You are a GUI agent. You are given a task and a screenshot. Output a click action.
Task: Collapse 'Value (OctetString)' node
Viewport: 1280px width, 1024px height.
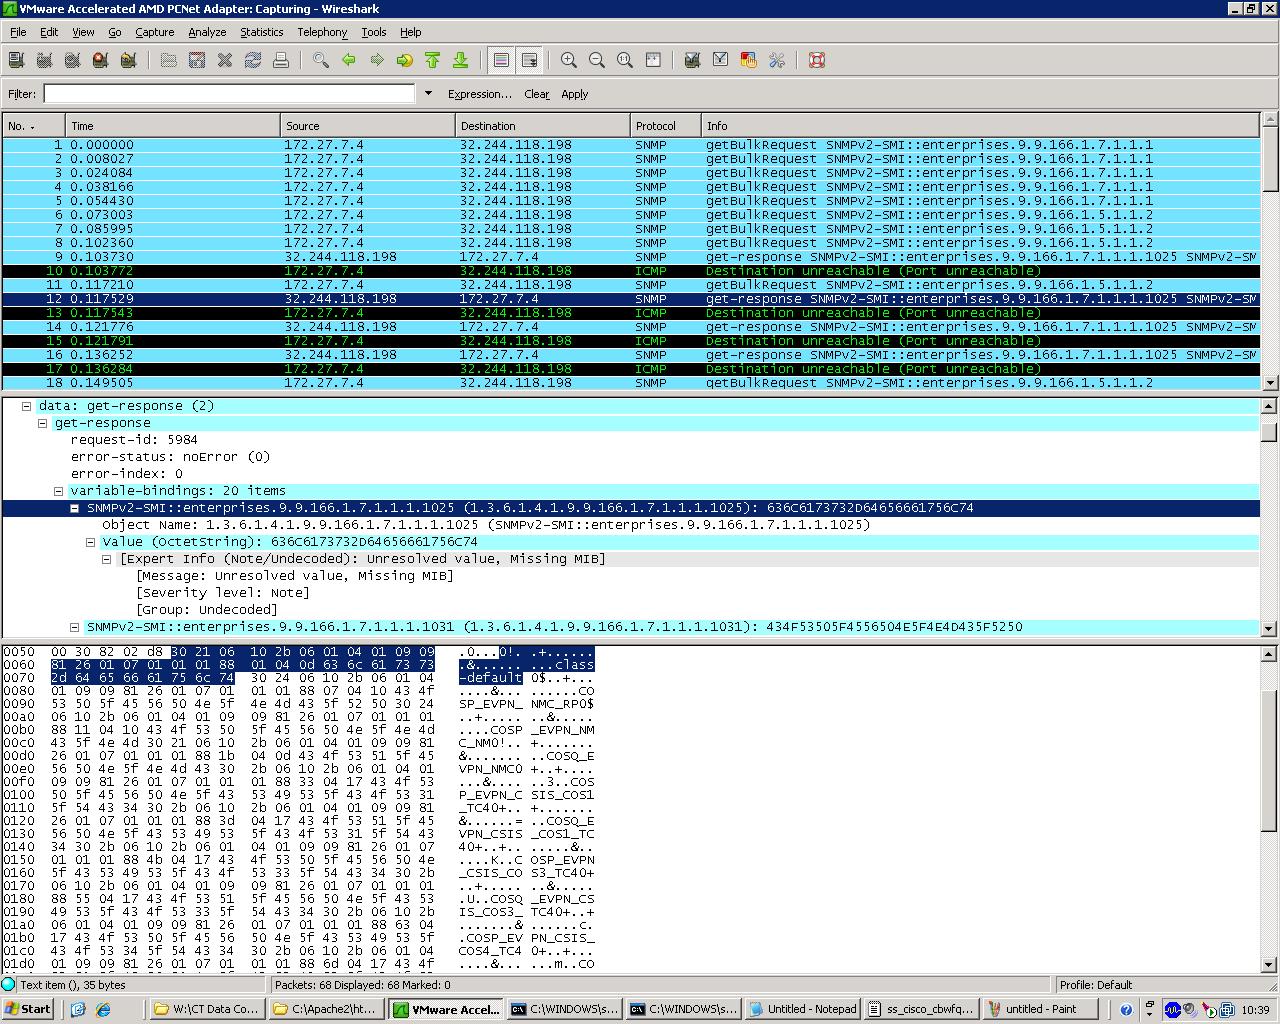91,542
